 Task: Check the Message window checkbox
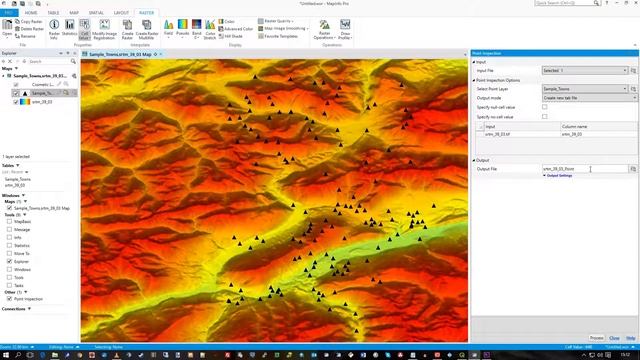point(9,229)
